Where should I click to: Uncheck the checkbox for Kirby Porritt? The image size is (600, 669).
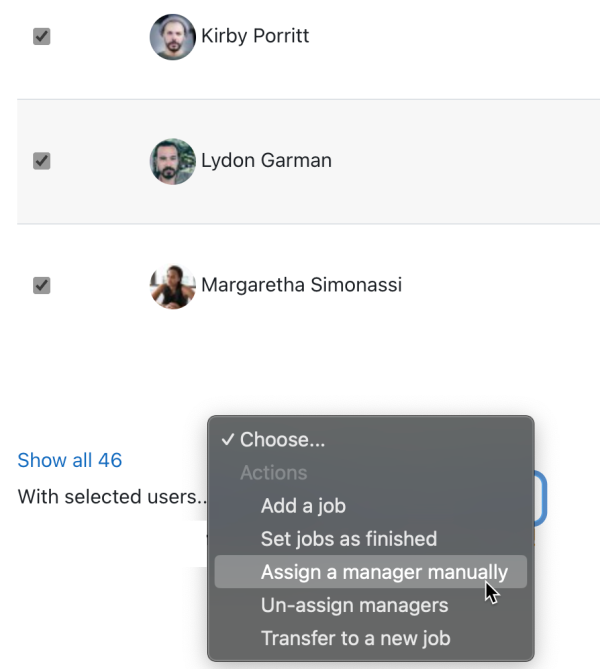tap(42, 36)
